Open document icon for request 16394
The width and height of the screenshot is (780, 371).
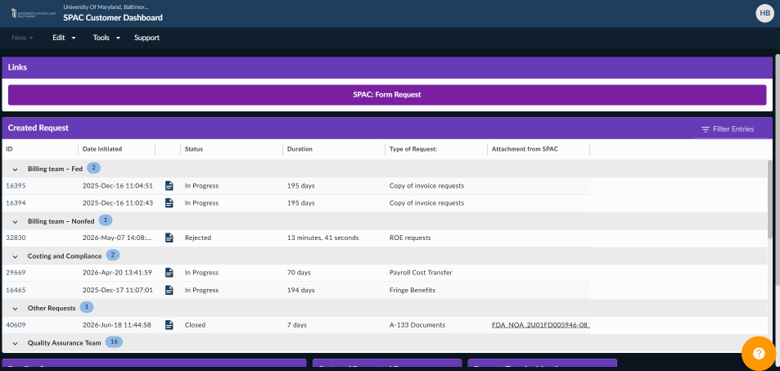[x=169, y=203]
